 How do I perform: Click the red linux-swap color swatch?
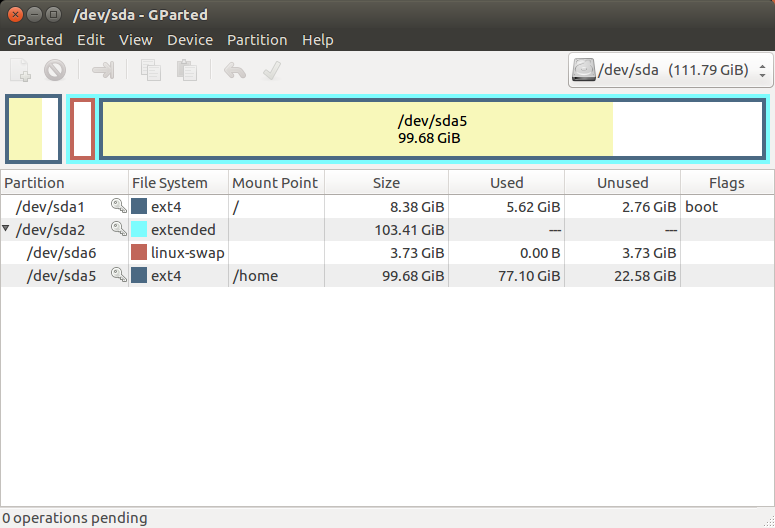(139, 252)
